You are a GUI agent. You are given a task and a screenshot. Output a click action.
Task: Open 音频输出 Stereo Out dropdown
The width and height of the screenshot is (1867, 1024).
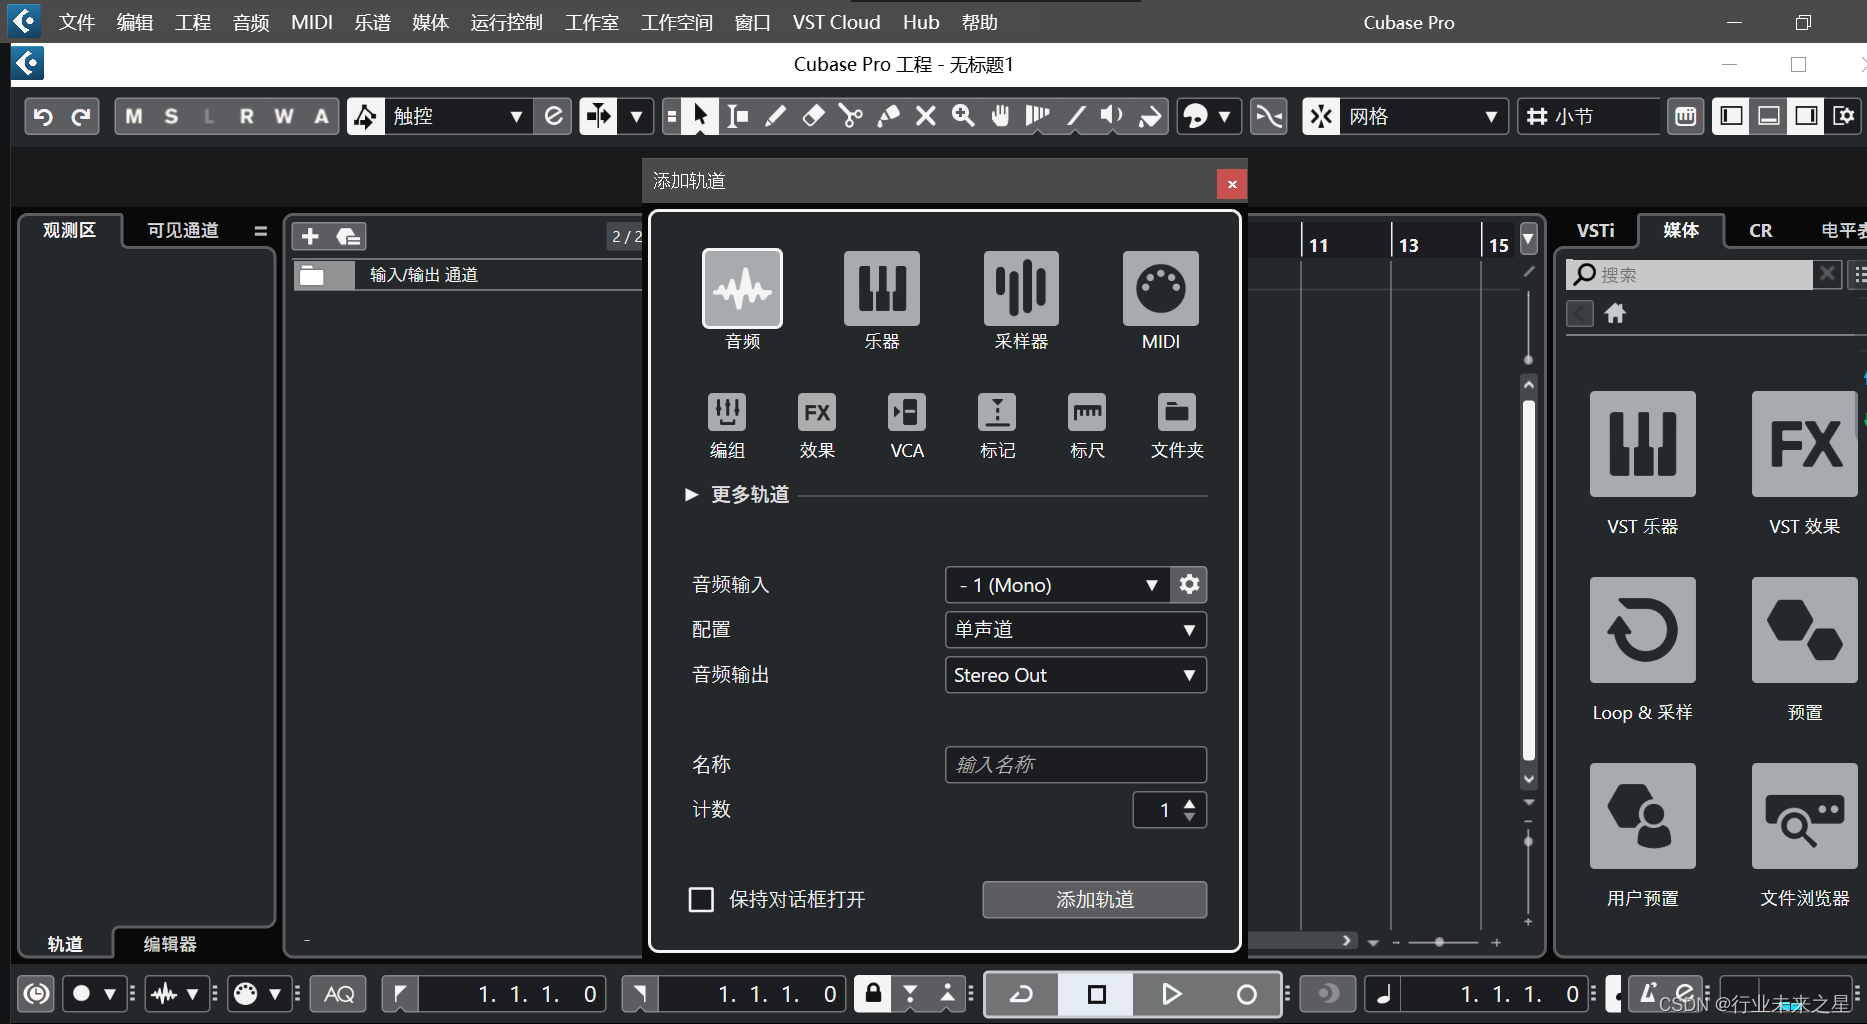click(1076, 675)
